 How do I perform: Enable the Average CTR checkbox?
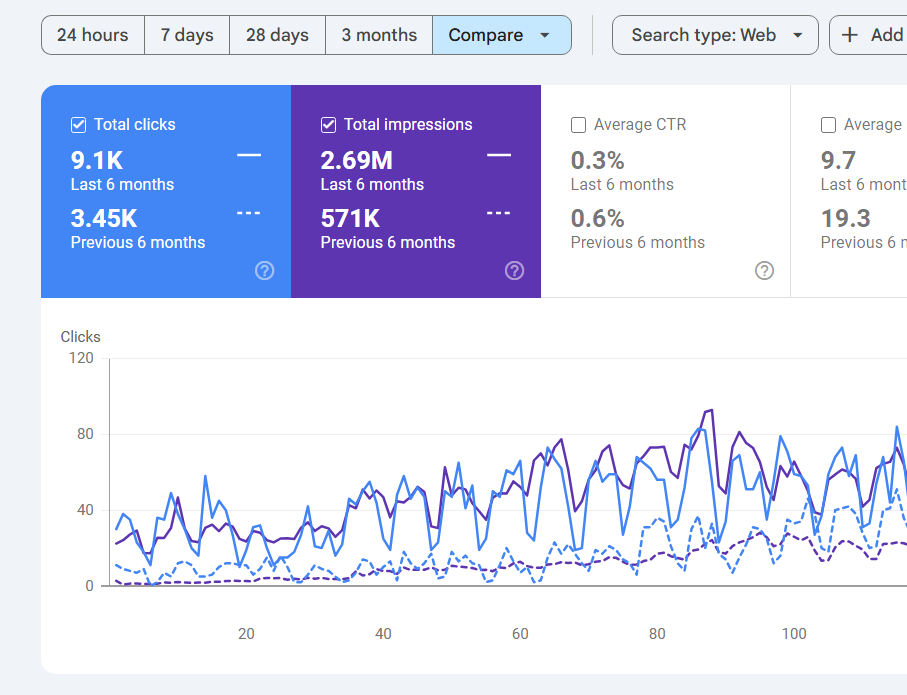point(578,125)
